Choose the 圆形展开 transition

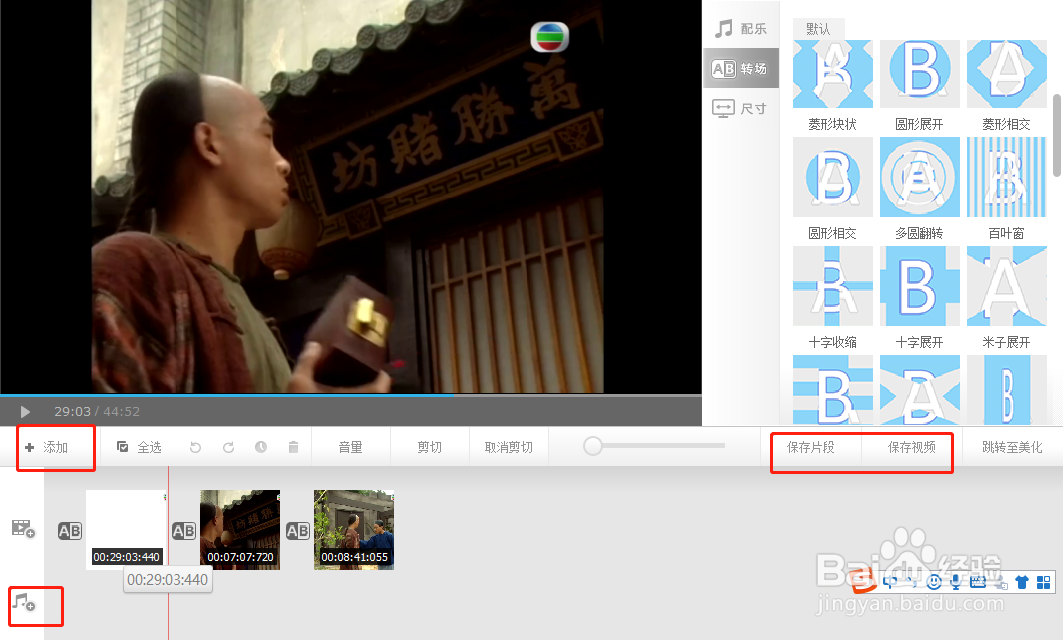point(919,74)
